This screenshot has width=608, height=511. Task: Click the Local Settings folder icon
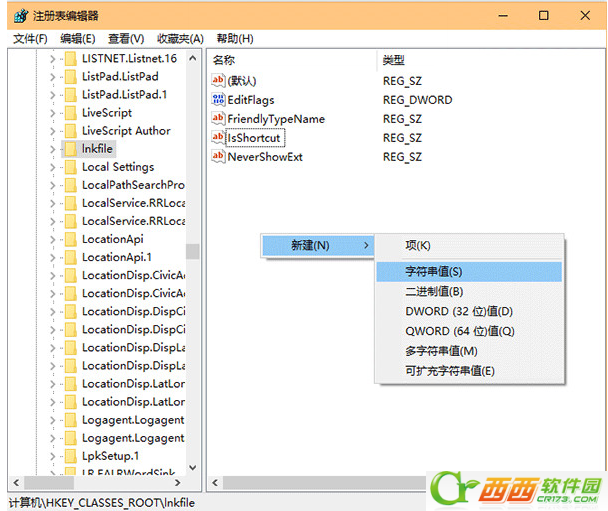(x=71, y=167)
